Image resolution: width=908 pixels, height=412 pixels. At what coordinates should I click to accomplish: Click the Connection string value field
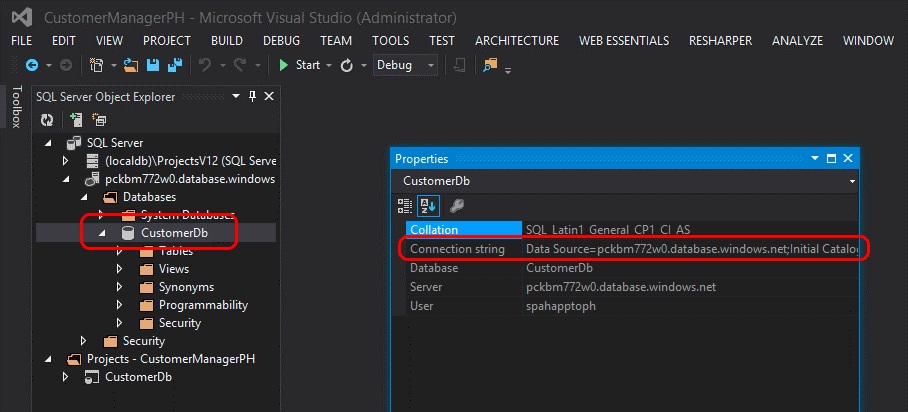(x=691, y=249)
